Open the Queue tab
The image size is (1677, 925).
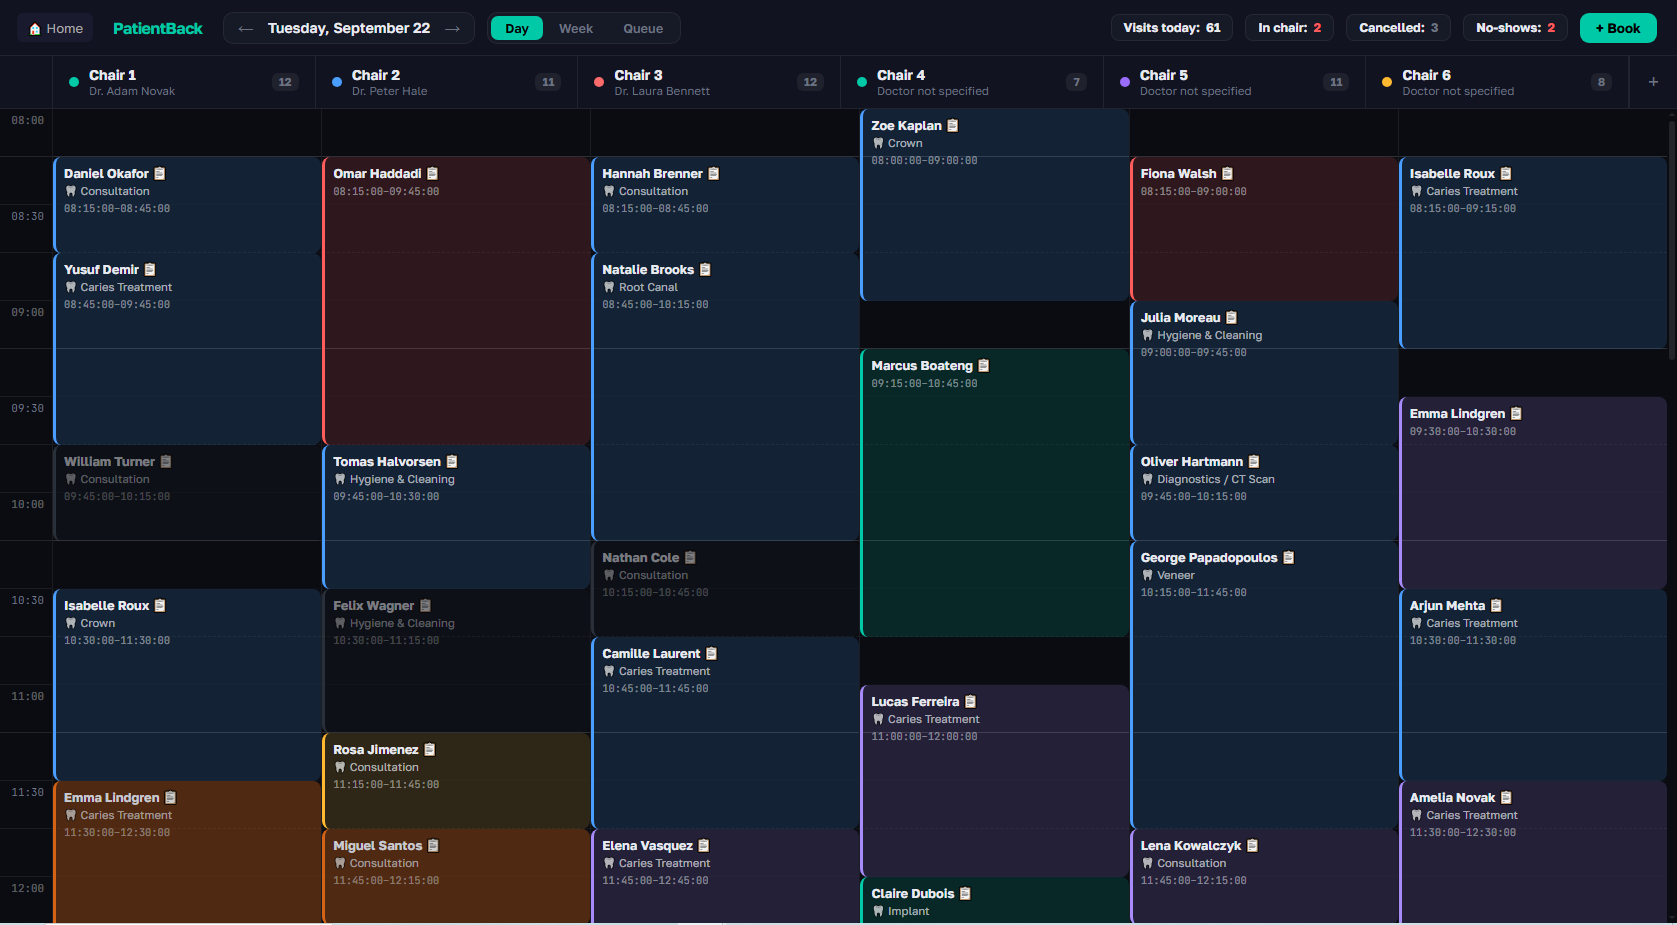click(x=643, y=28)
